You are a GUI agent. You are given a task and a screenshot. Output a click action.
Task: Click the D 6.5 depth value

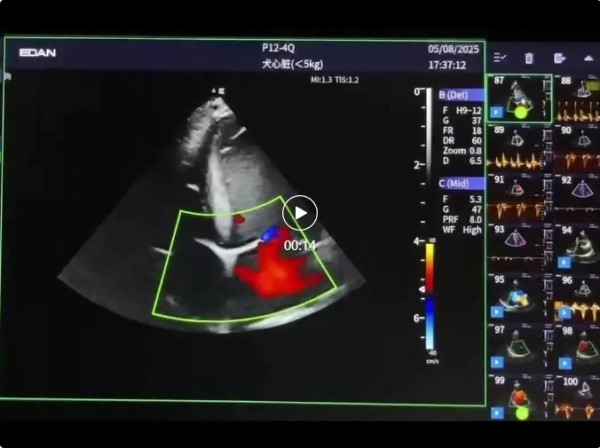[x=462, y=161]
